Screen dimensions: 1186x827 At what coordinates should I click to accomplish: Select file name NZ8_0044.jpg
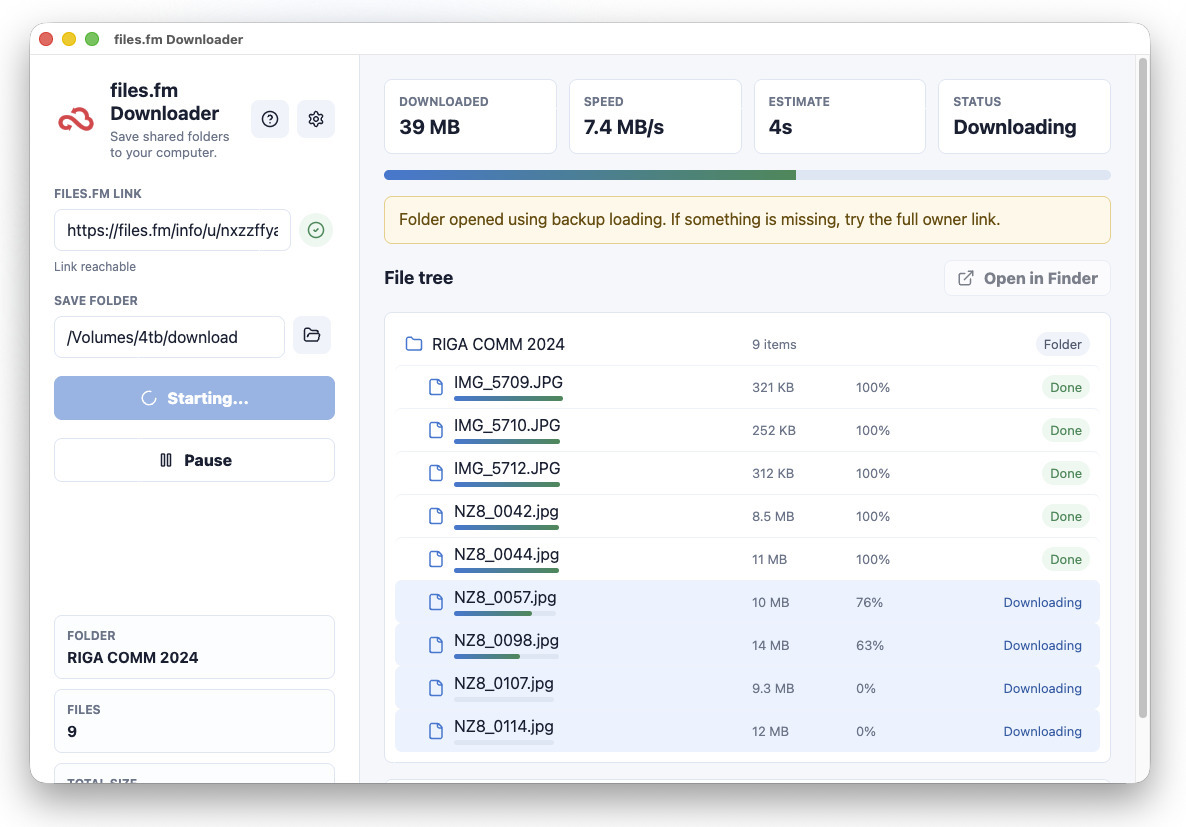[x=506, y=555]
